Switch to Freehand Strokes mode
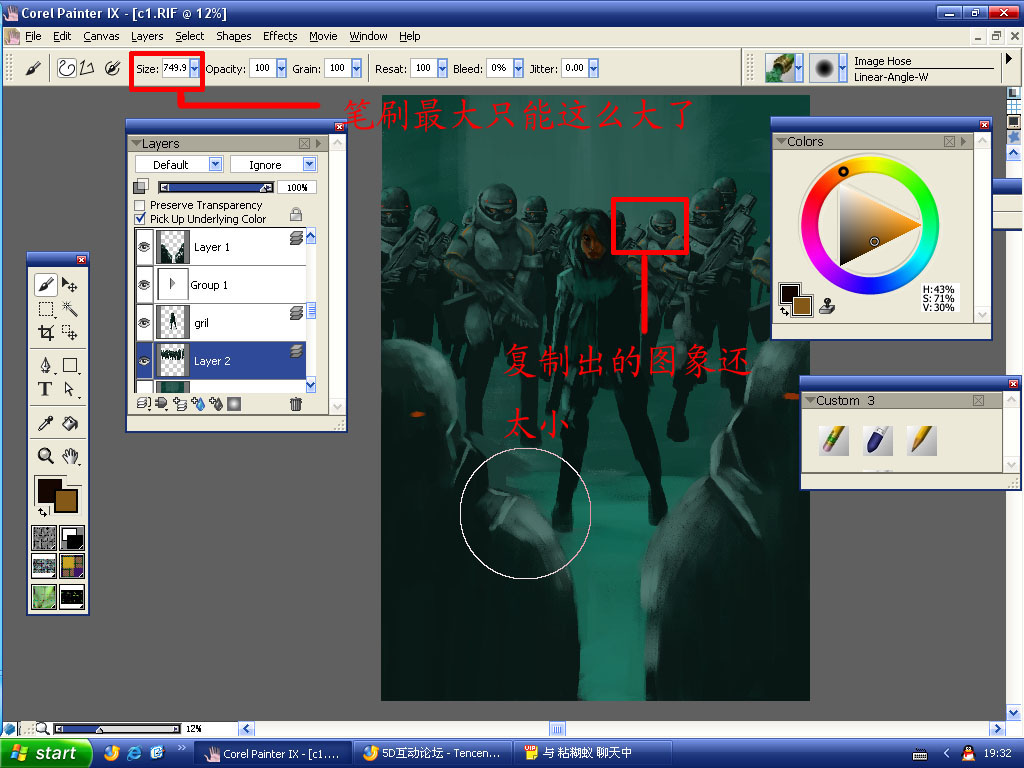Screen dimensions: 1024x768 (66, 68)
